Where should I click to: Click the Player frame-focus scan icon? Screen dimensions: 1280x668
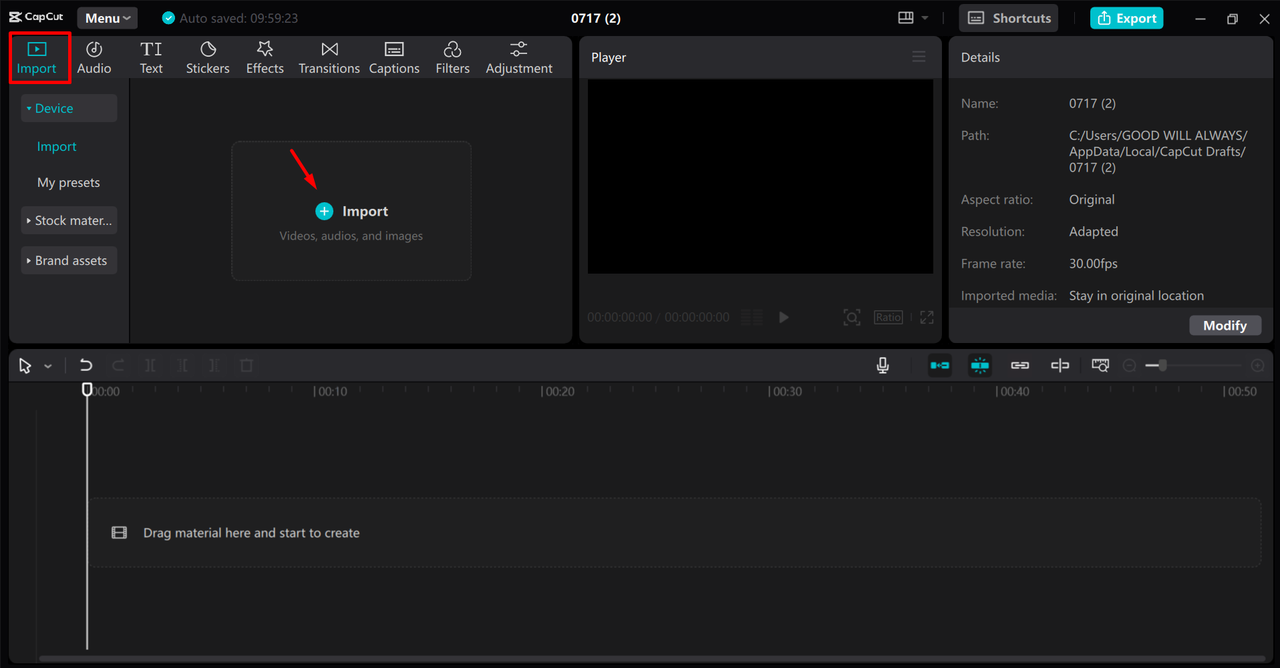852,317
